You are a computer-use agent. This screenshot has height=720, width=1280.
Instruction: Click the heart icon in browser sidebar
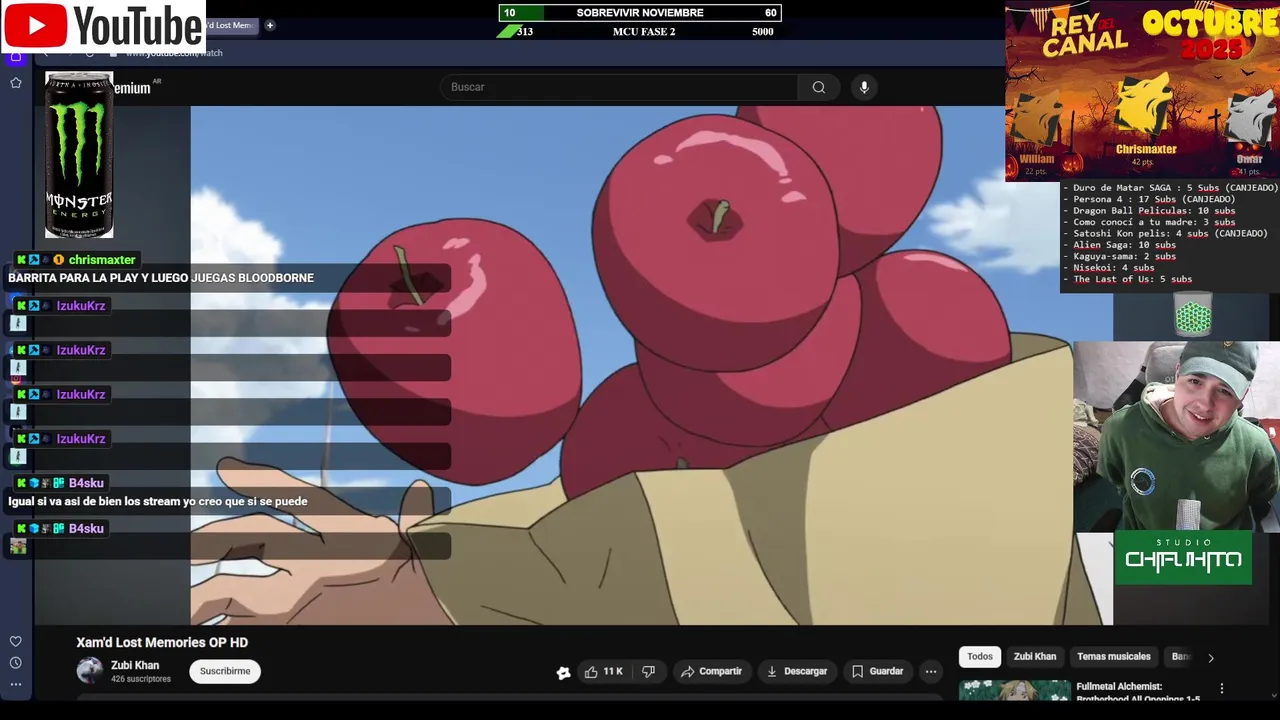[16, 641]
